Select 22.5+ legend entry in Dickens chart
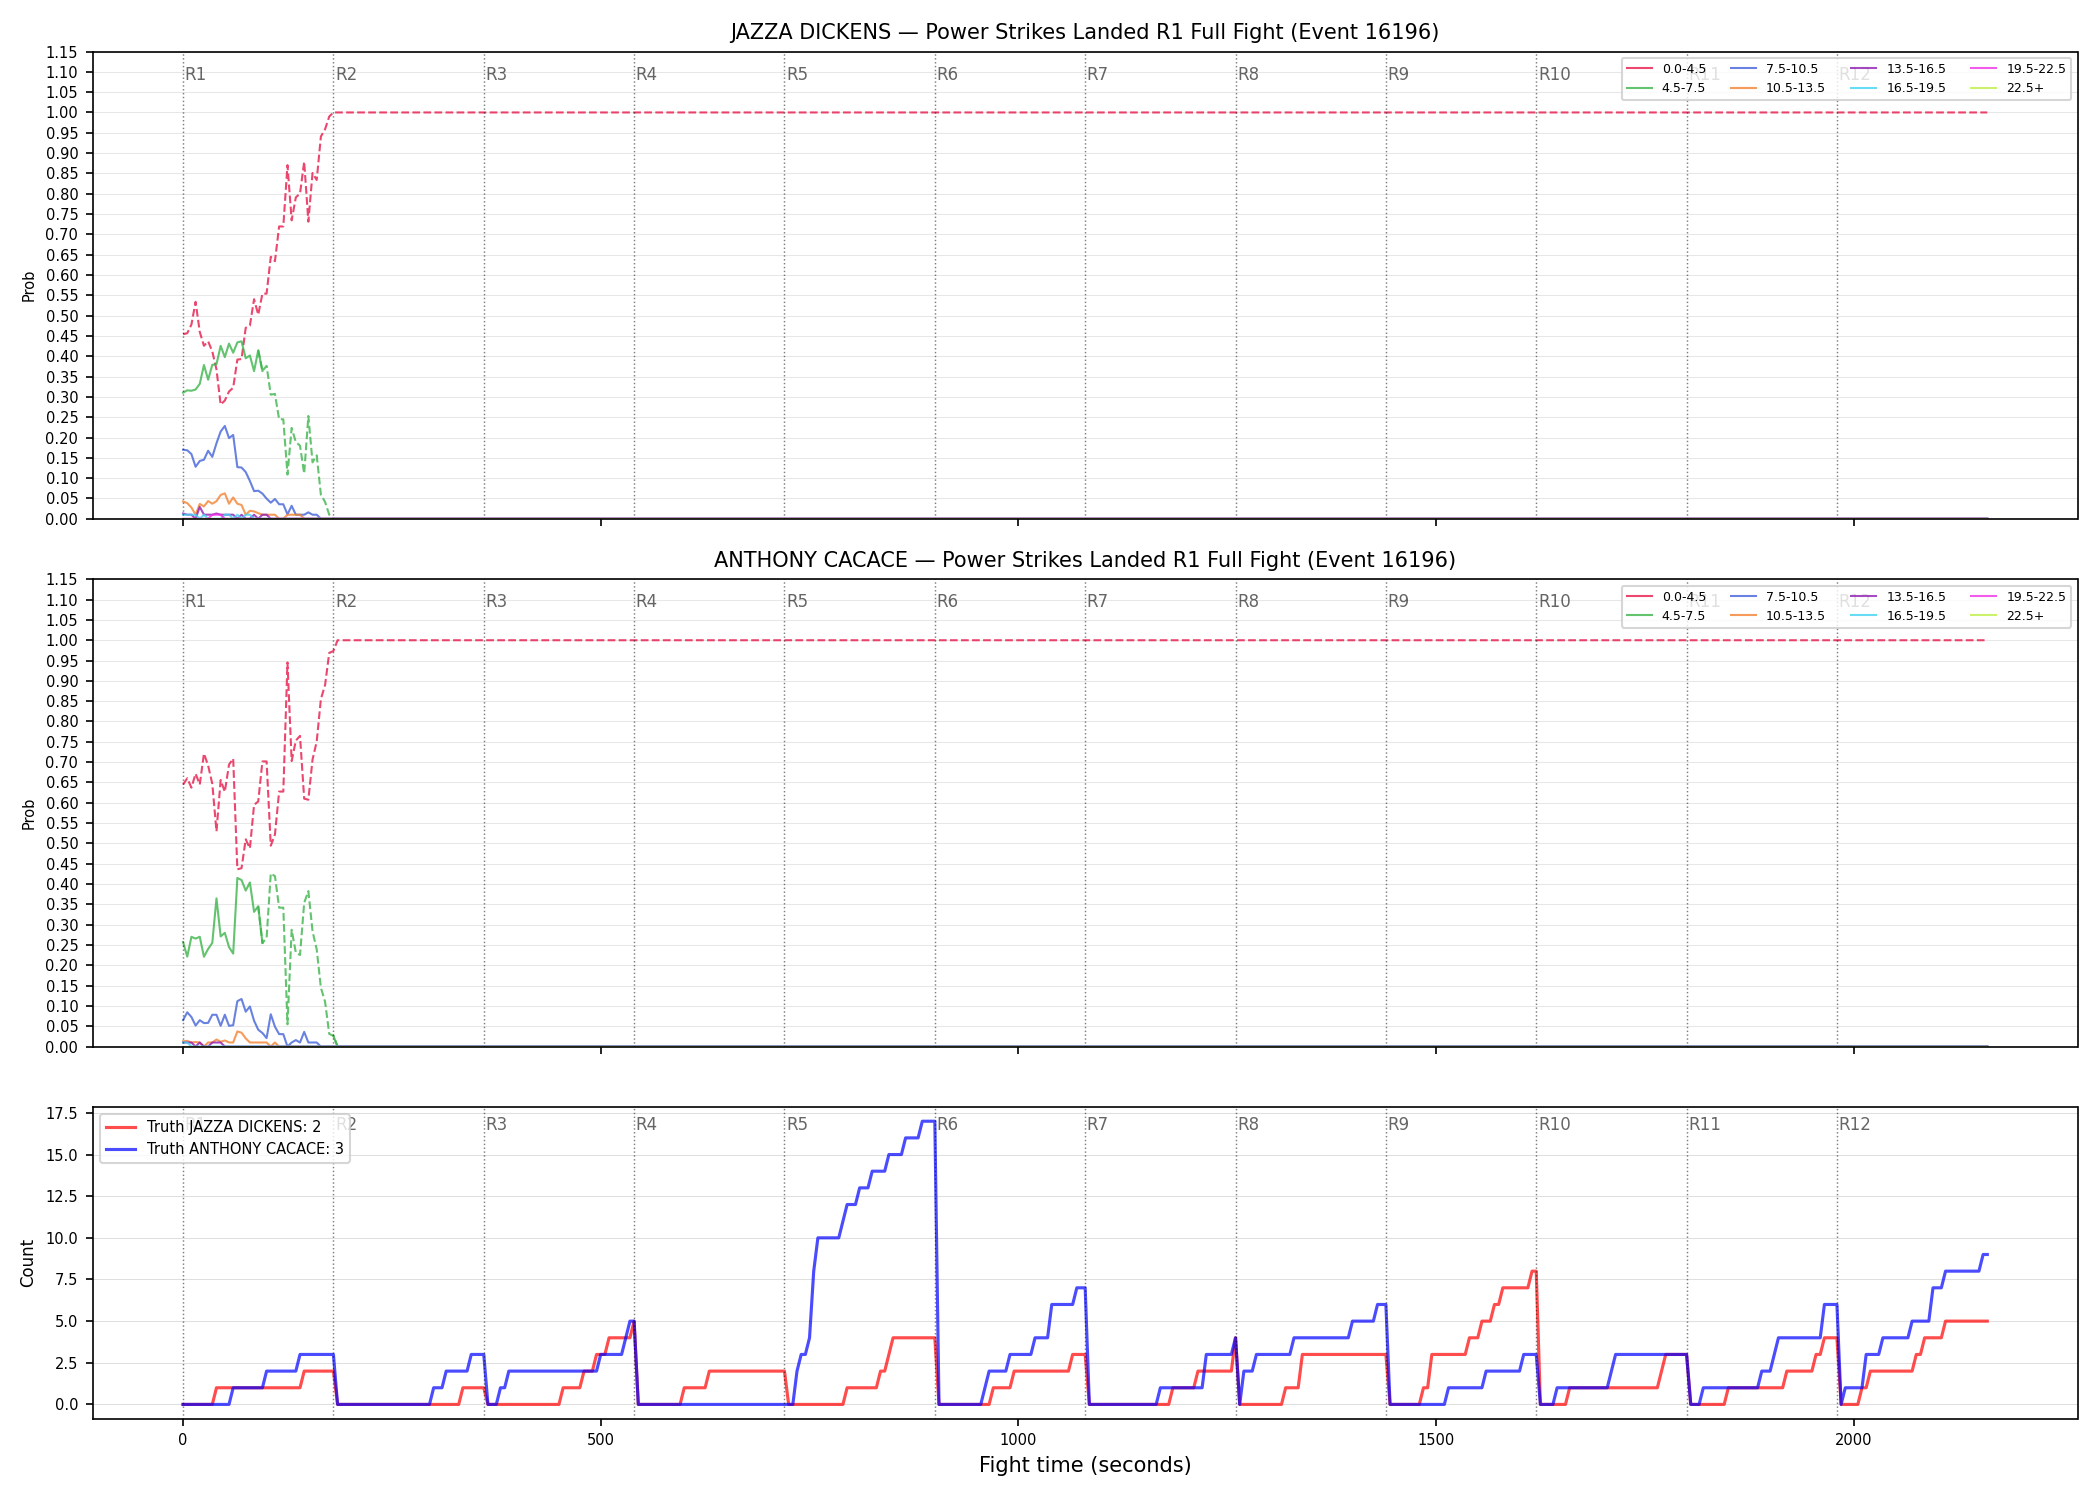 click(2007, 88)
